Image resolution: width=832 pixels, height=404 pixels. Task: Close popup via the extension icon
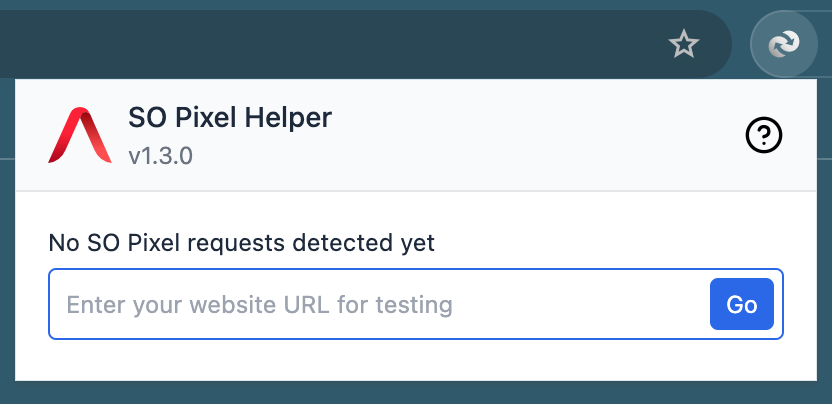tap(783, 43)
